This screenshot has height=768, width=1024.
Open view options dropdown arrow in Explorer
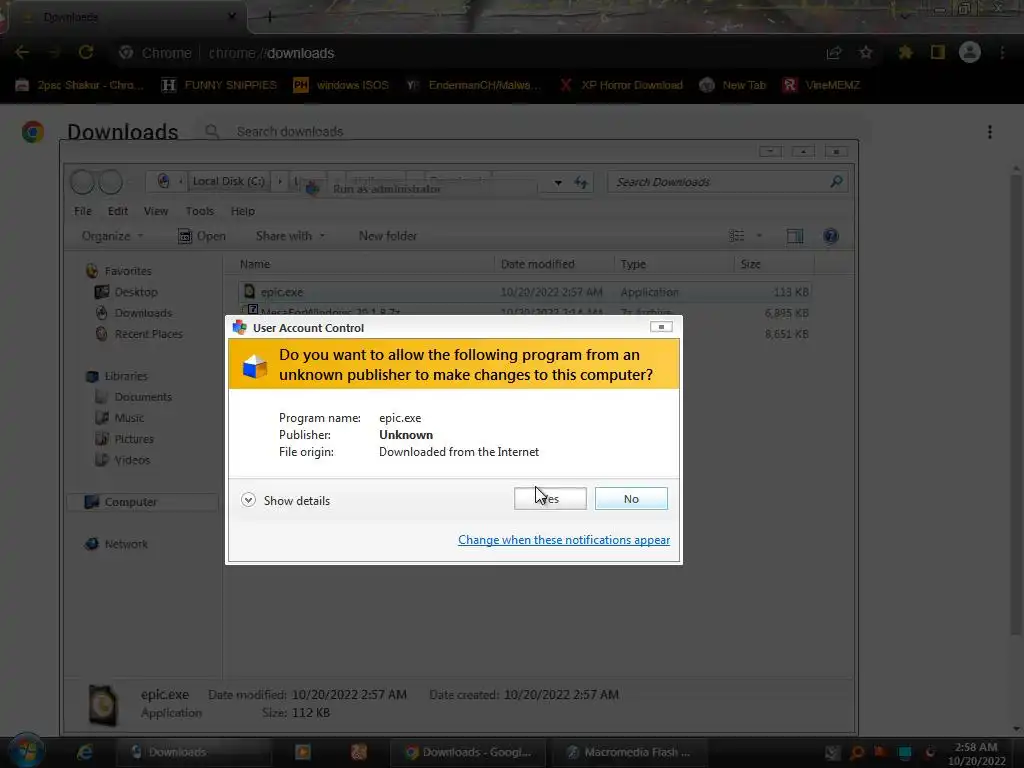[x=759, y=236]
